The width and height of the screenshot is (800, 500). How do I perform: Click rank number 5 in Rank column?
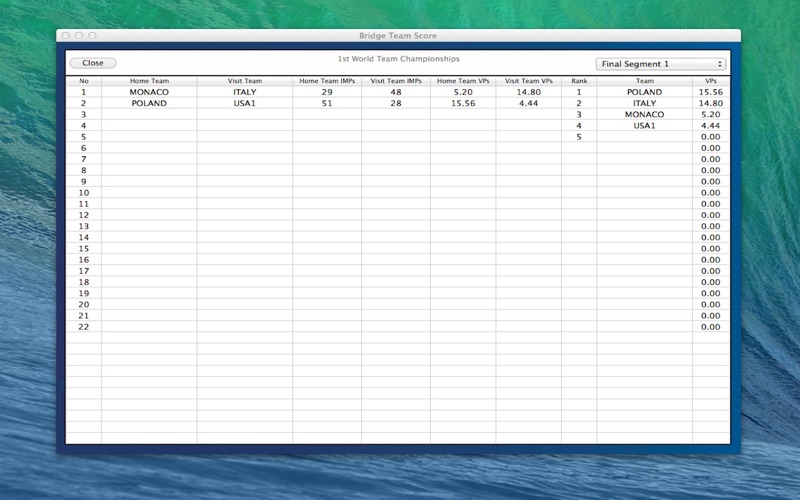579,137
